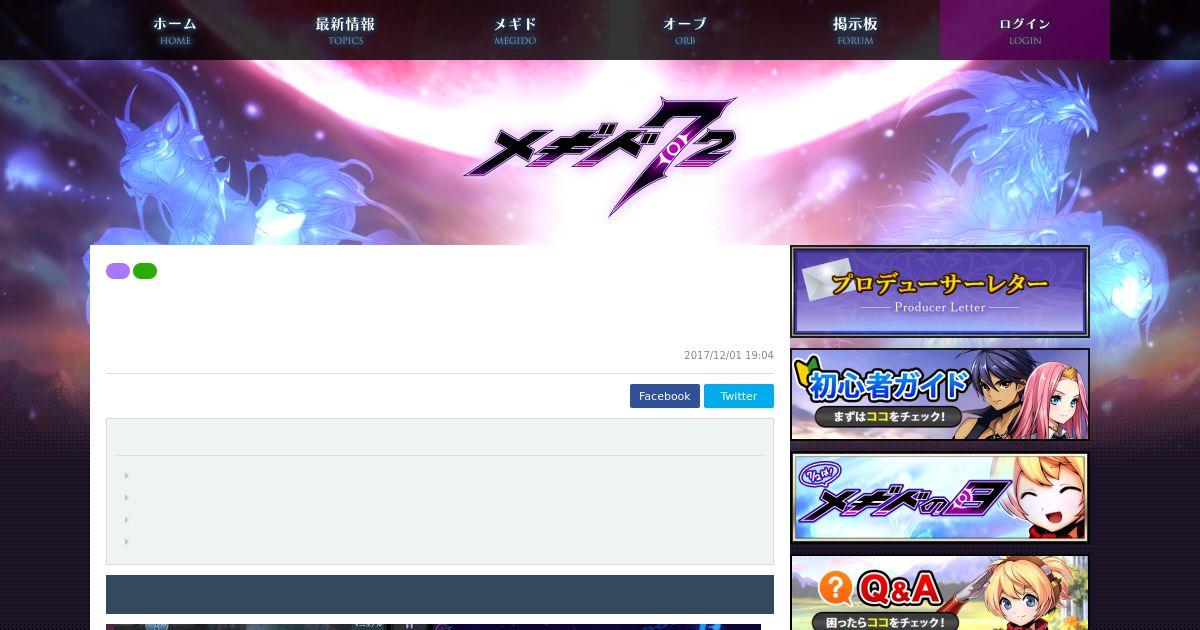Open the ホーム HOME menu item

pyautogui.click(x=175, y=30)
